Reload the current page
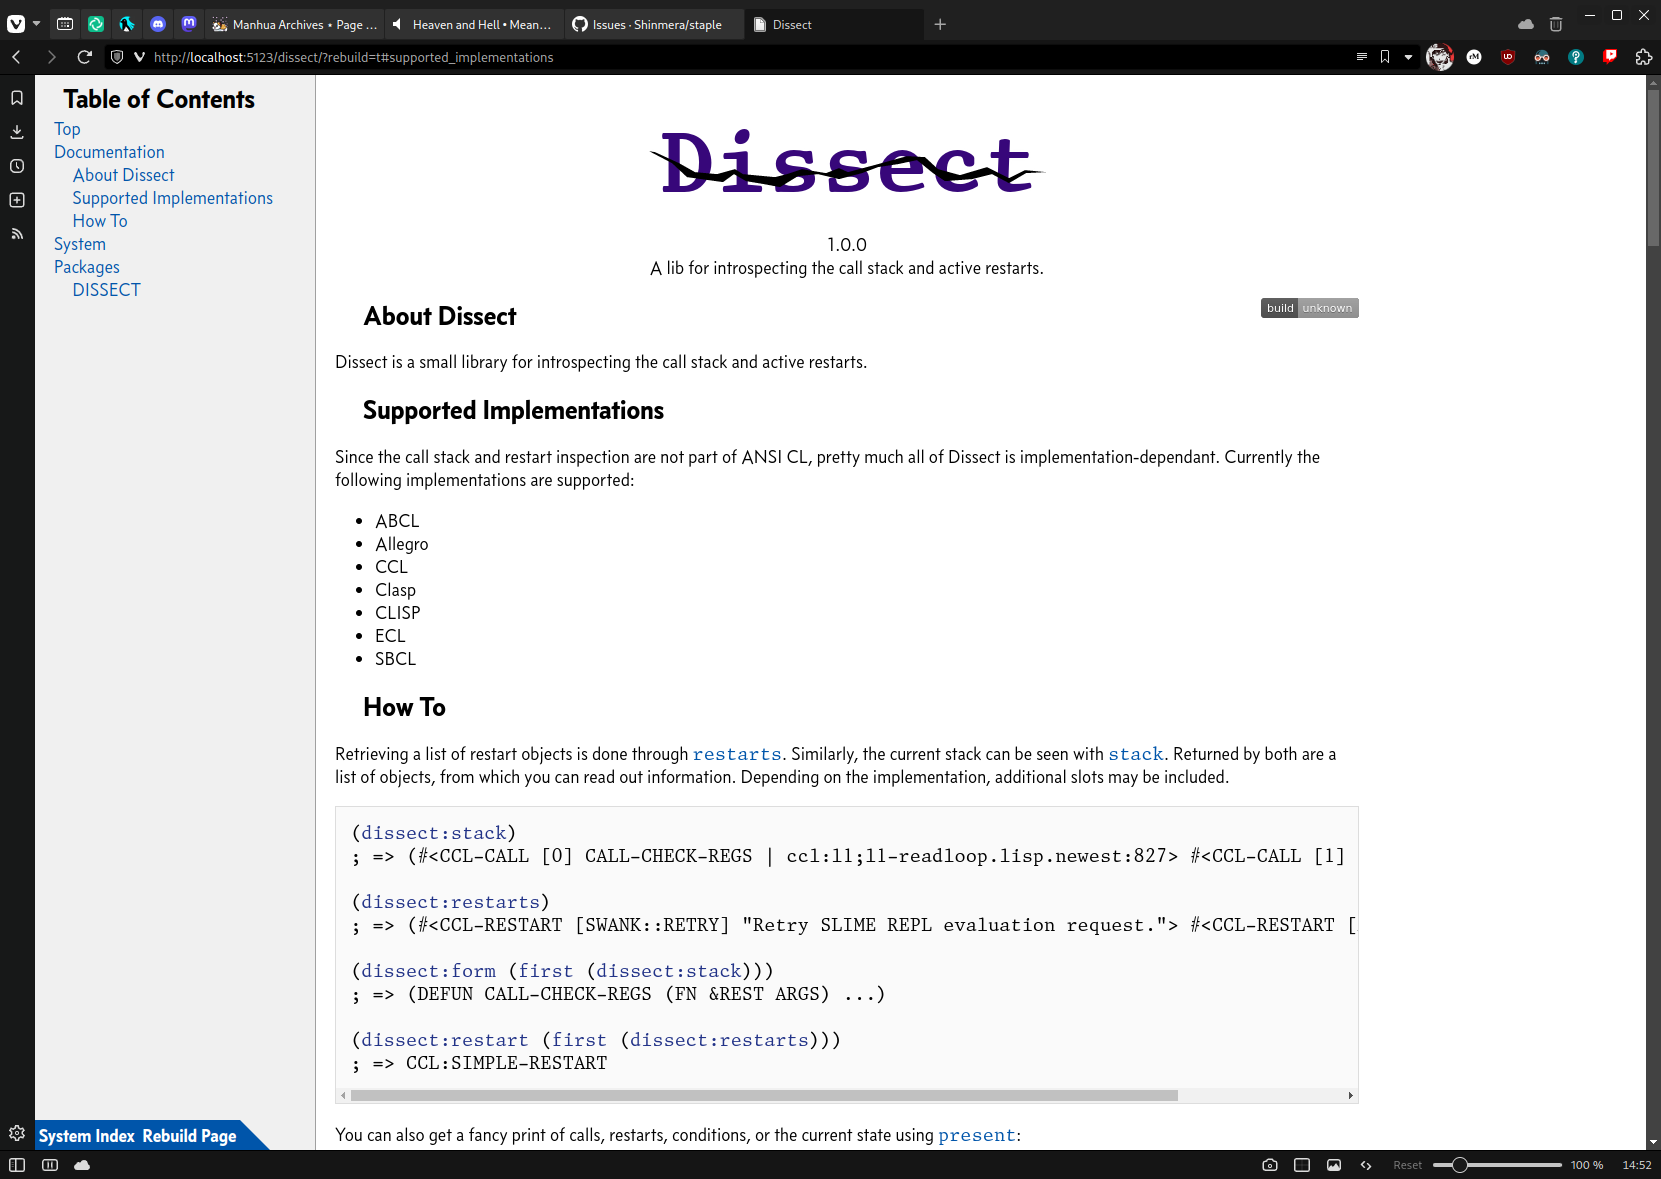 (85, 57)
